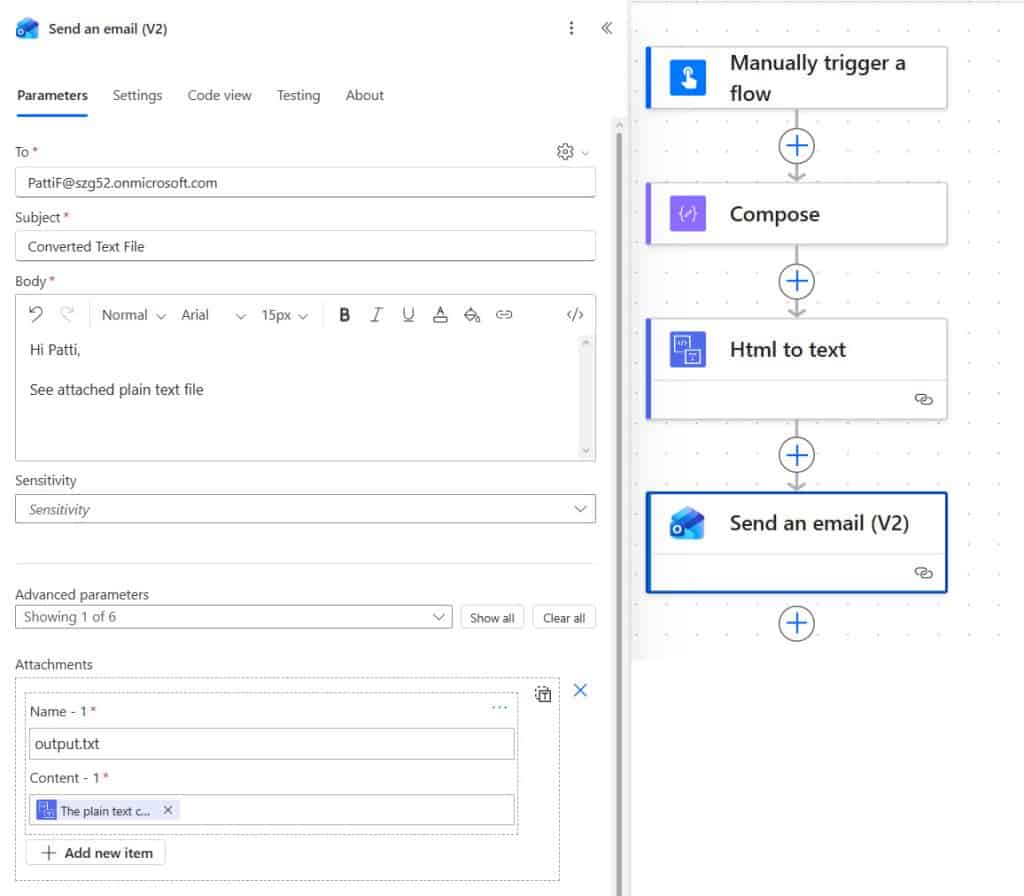Toggle bold formatting in Body
This screenshot has height=896, width=1024.
point(344,315)
